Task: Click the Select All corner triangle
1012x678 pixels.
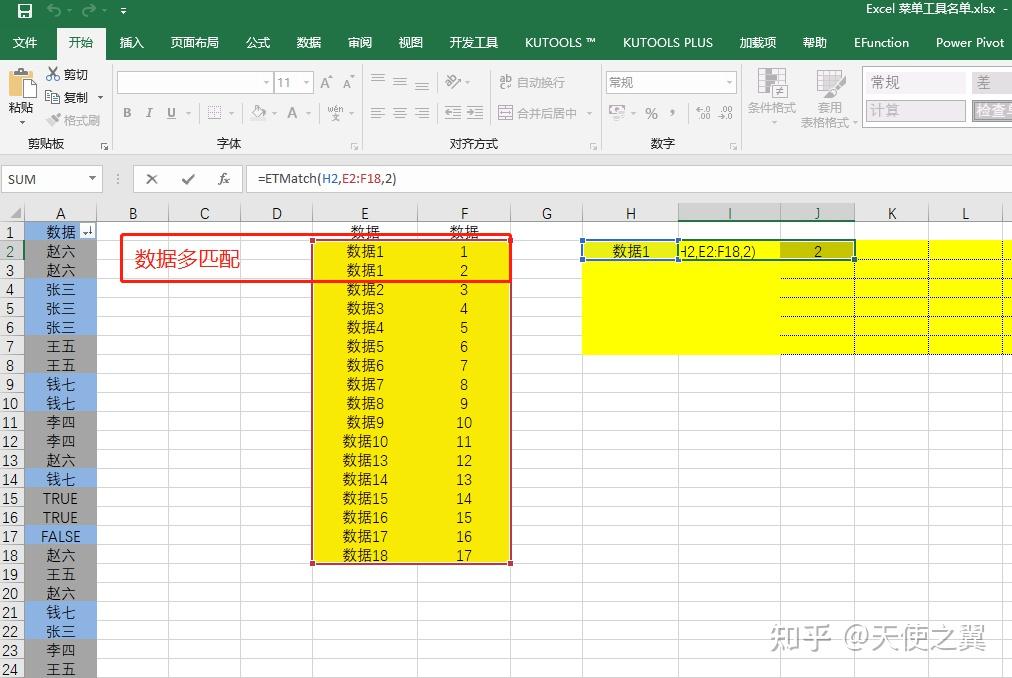Action: point(16,214)
